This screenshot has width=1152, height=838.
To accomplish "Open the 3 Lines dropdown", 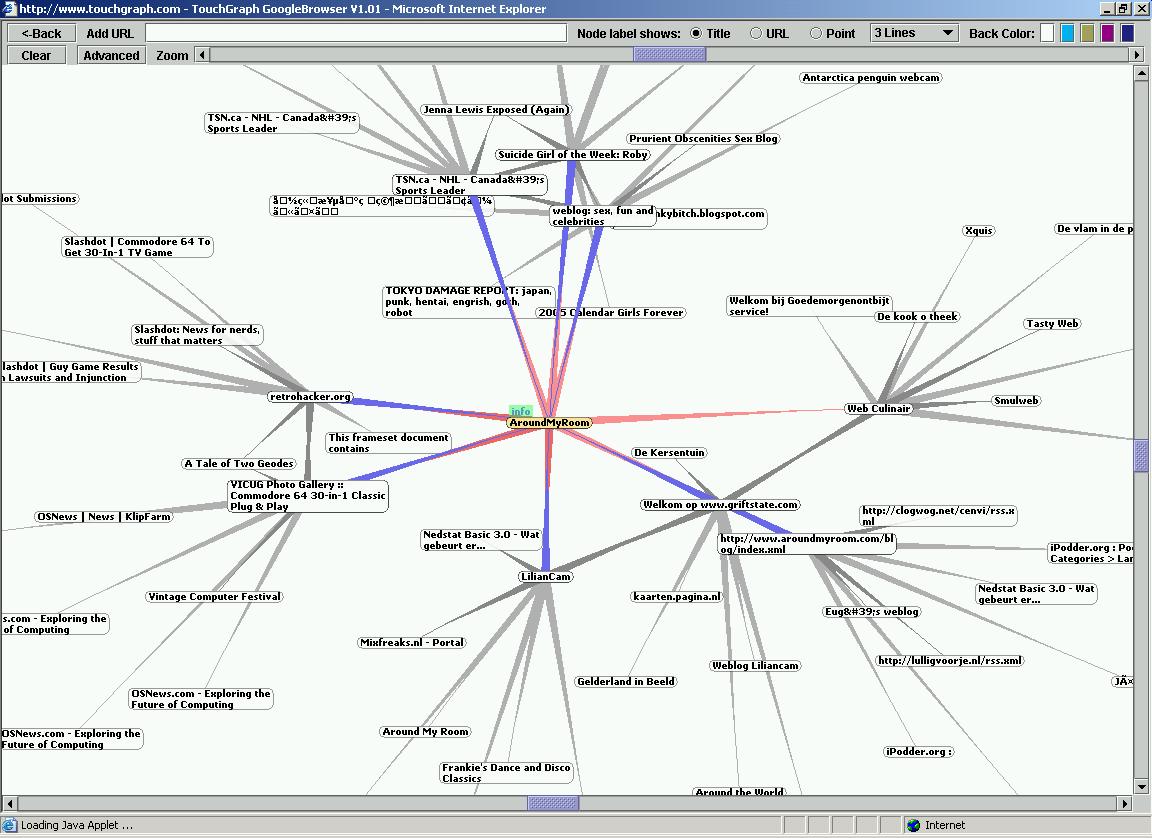I will point(914,33).
